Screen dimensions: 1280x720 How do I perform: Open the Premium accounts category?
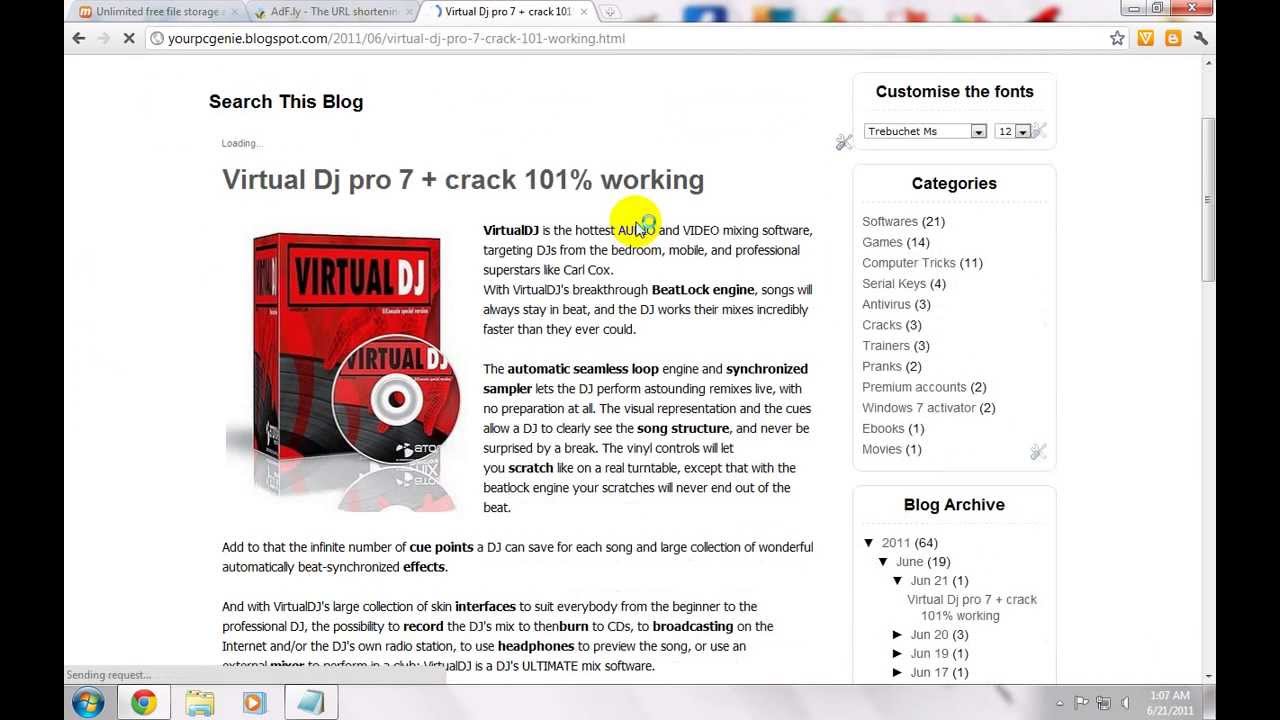click(x=914, y=387)
